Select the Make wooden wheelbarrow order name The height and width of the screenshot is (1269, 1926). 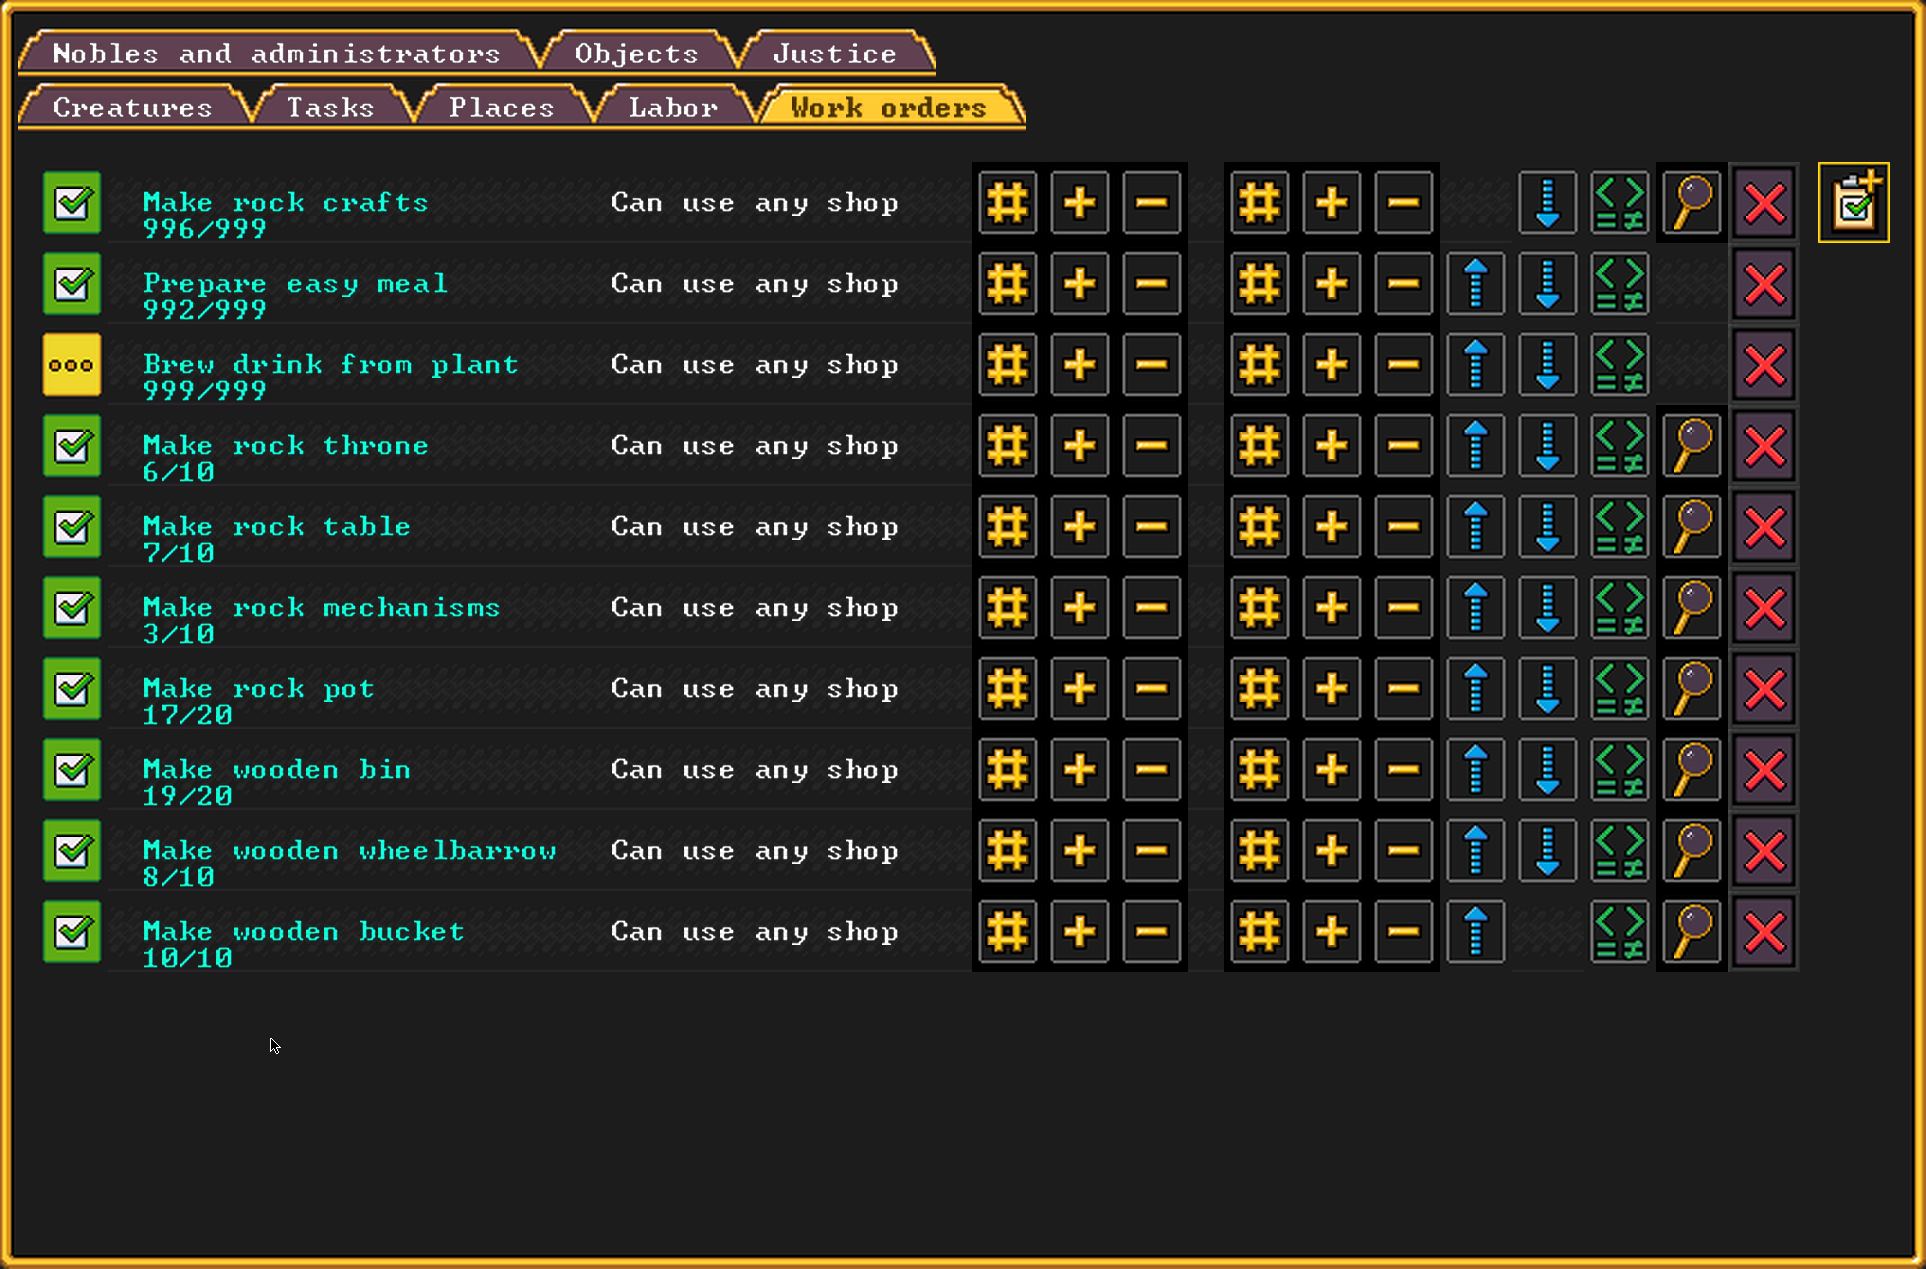(x=349, y=851)
